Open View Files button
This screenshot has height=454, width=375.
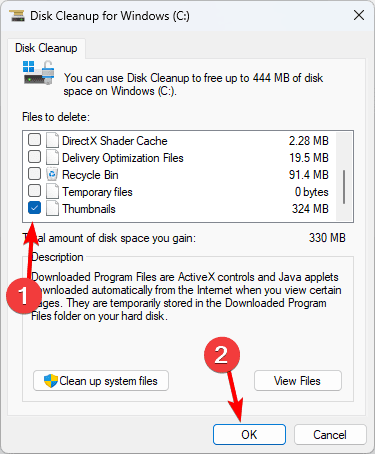click(298, 380)
